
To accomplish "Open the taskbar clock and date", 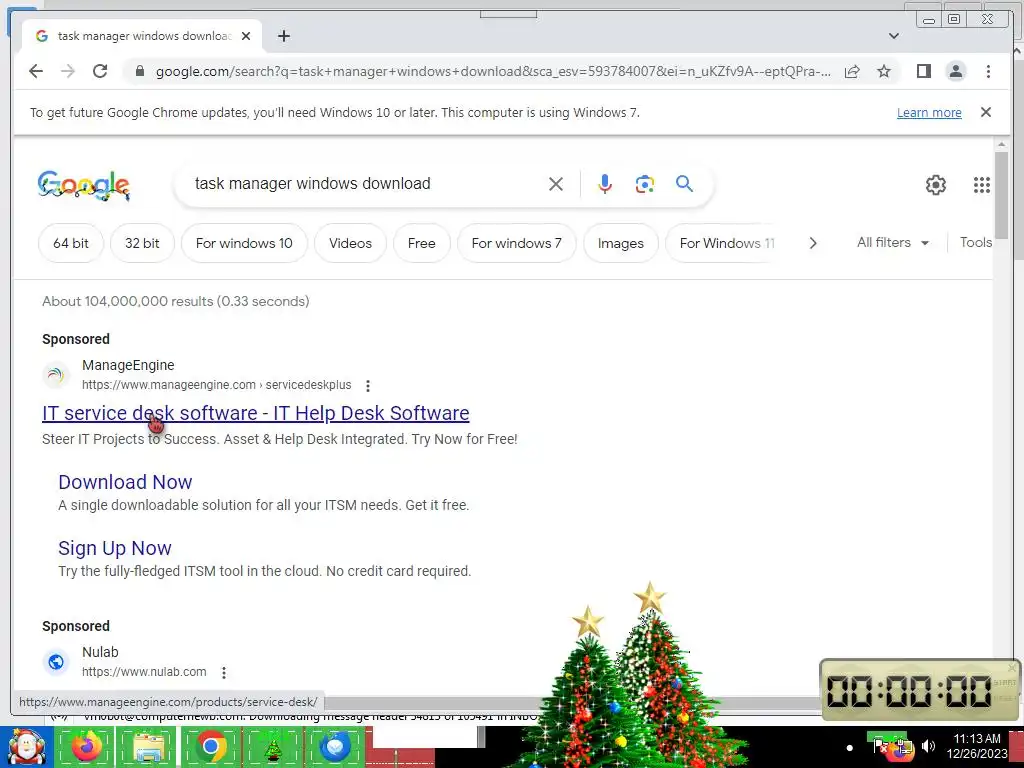I will tap(977, 746).
